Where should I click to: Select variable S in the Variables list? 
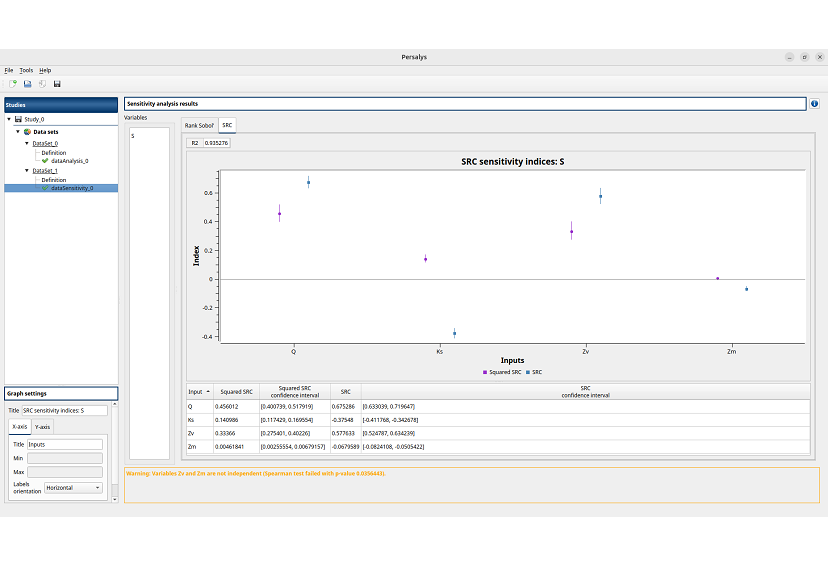133,136
